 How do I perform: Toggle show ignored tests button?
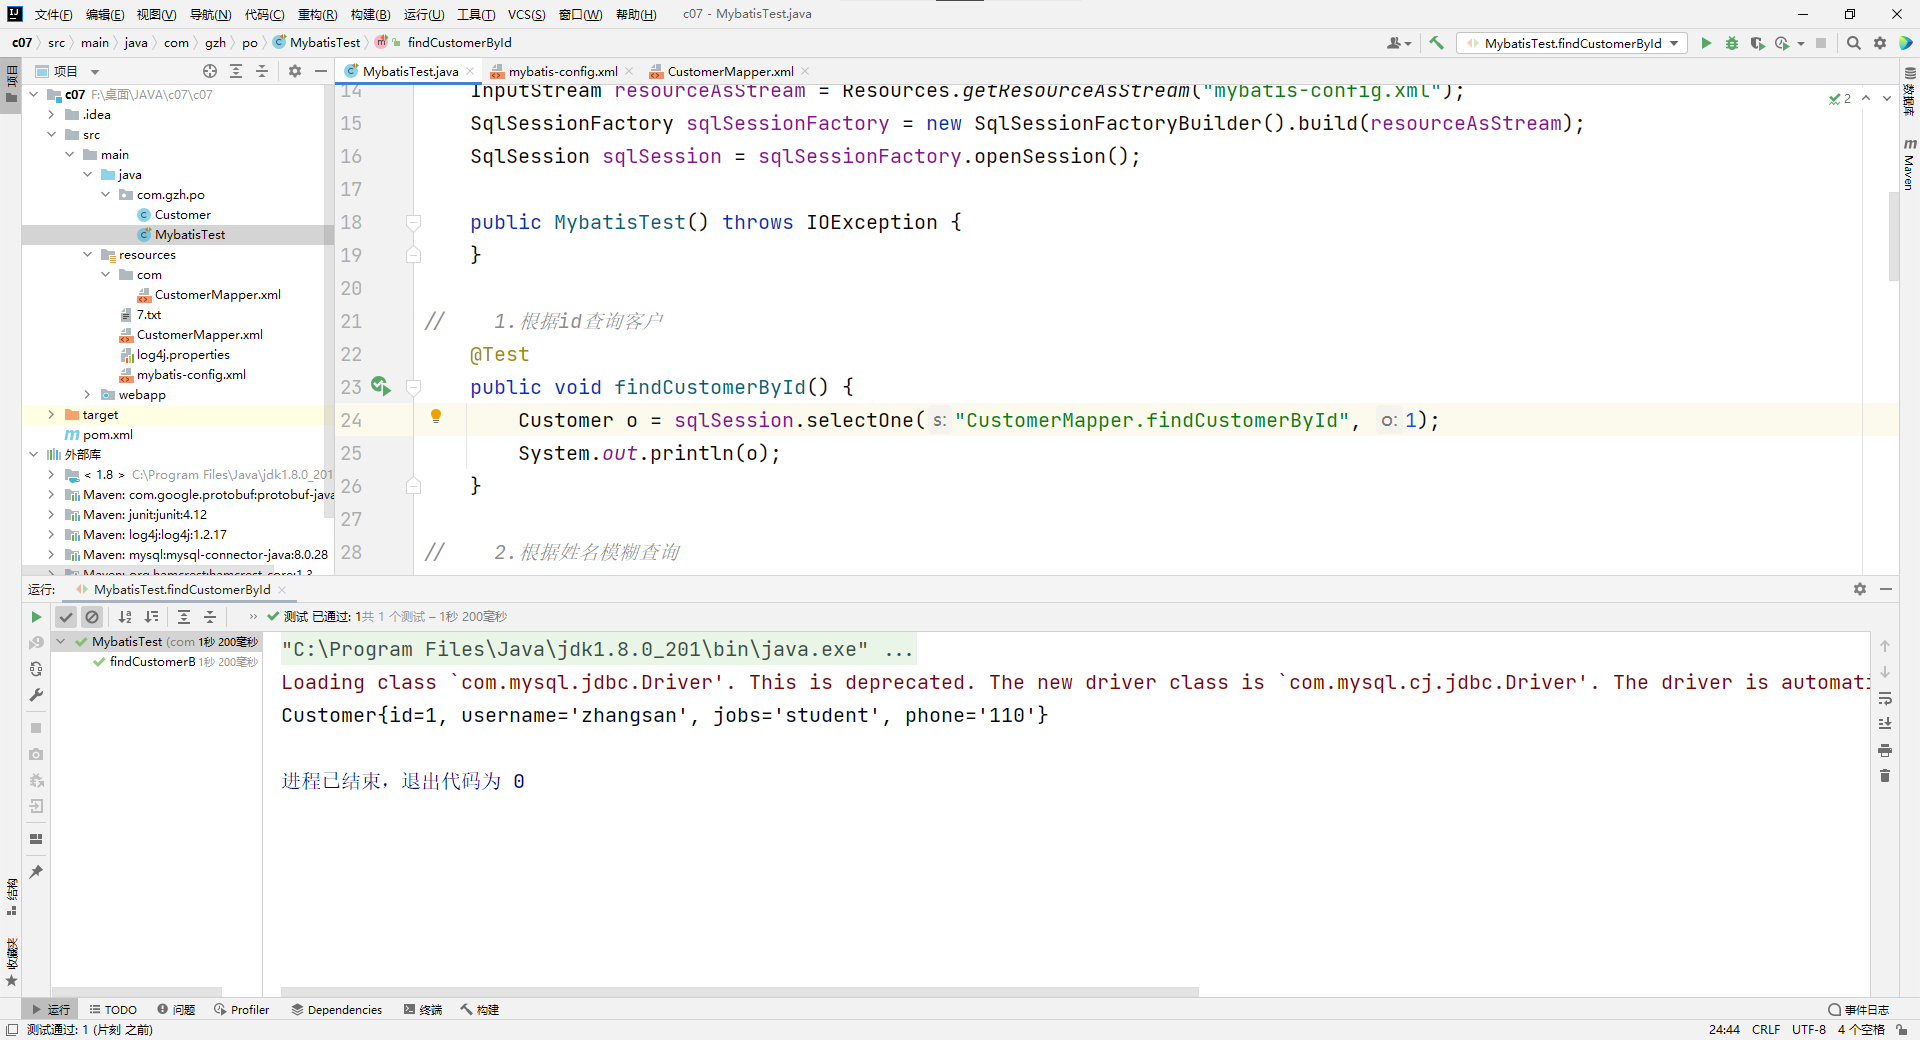click(92, 617)
